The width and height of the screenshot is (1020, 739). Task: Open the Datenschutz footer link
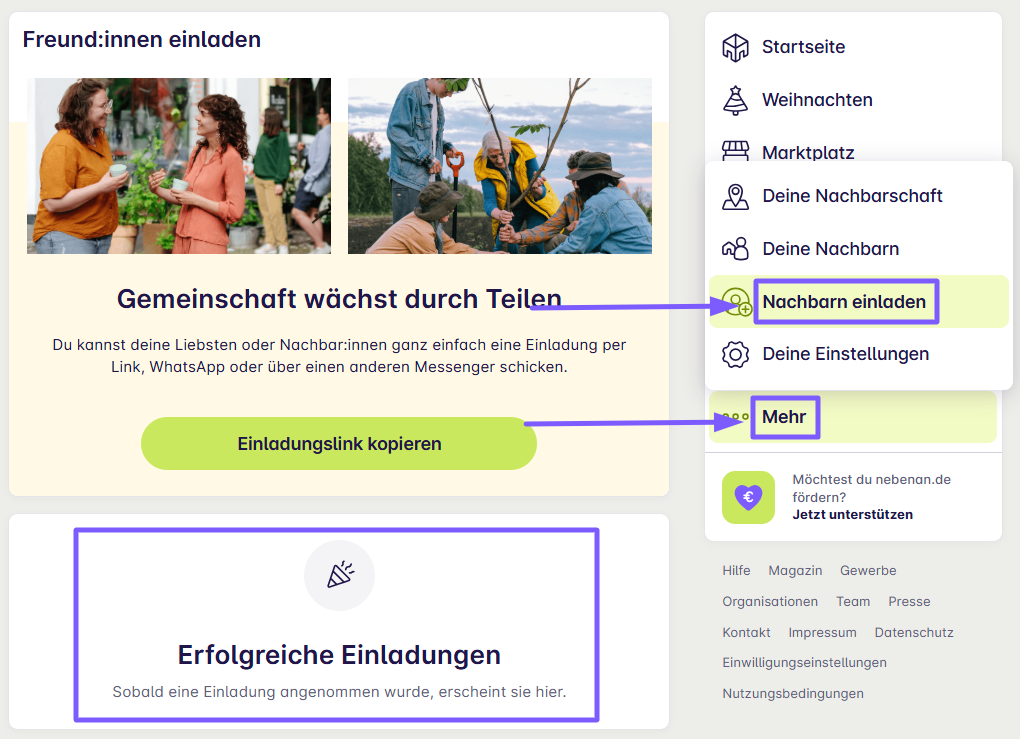(x=913, y=632)
